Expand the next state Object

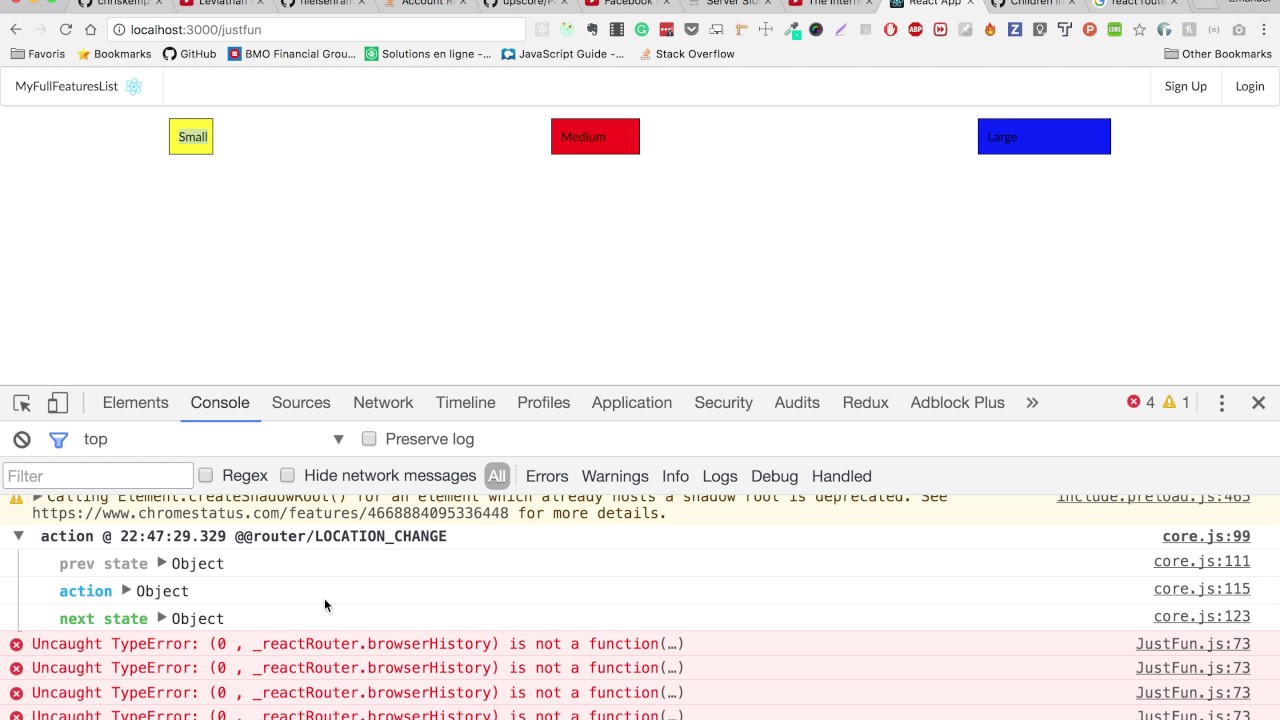(x=161, y=618)
